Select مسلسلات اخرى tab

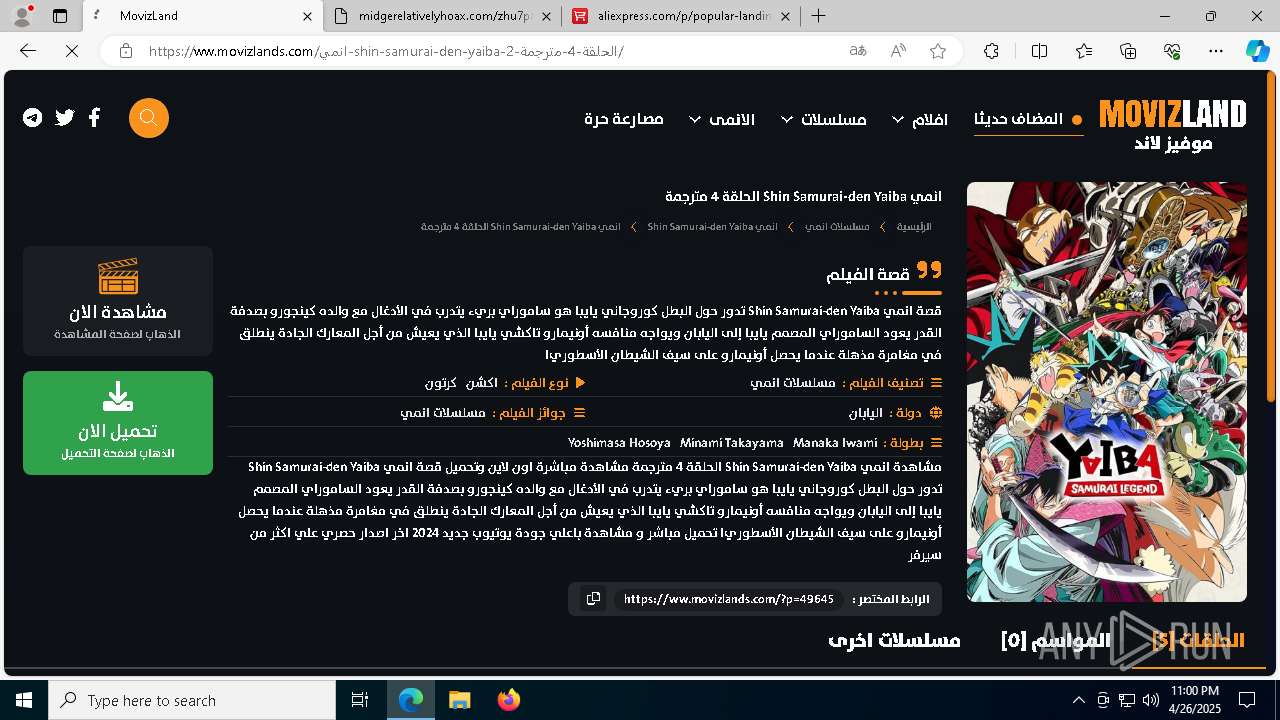coord(894,640)
